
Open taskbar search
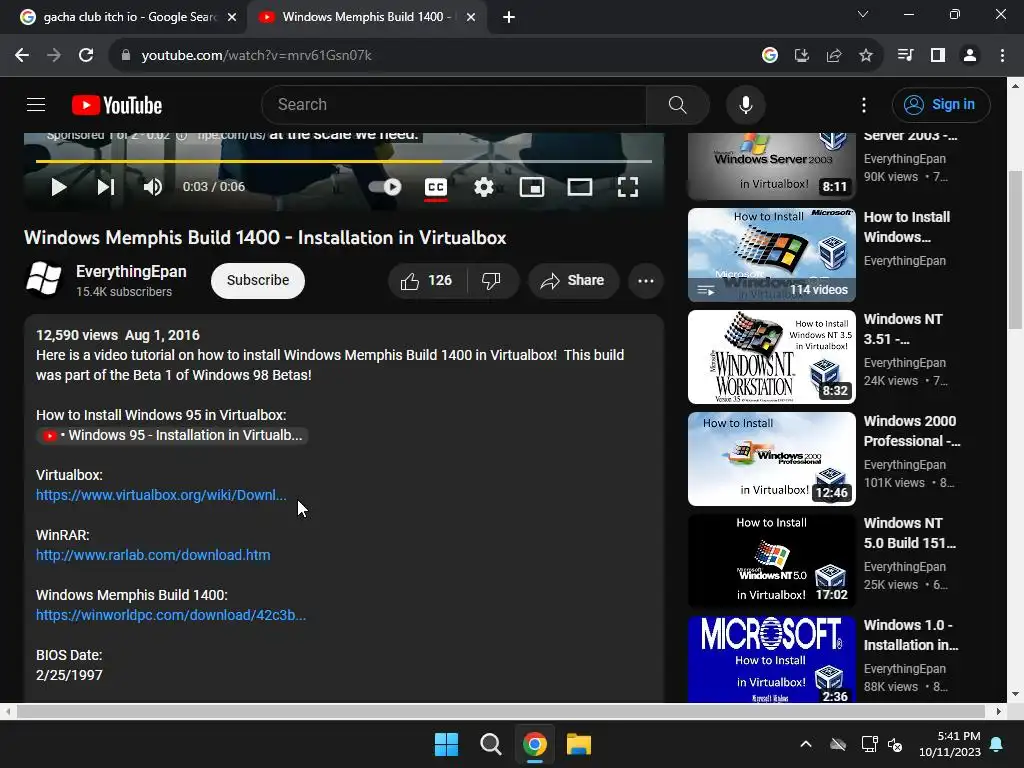pos(490,744)
